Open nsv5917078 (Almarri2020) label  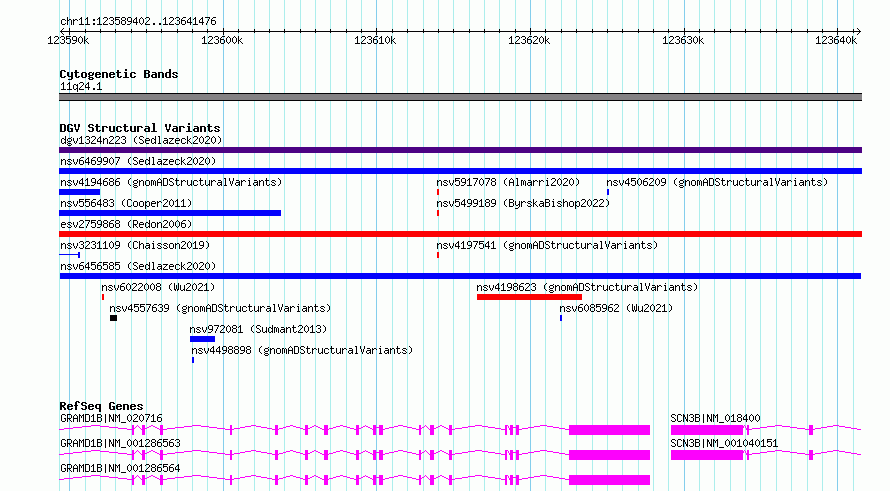pyautogui.click(x=508, y=182)
